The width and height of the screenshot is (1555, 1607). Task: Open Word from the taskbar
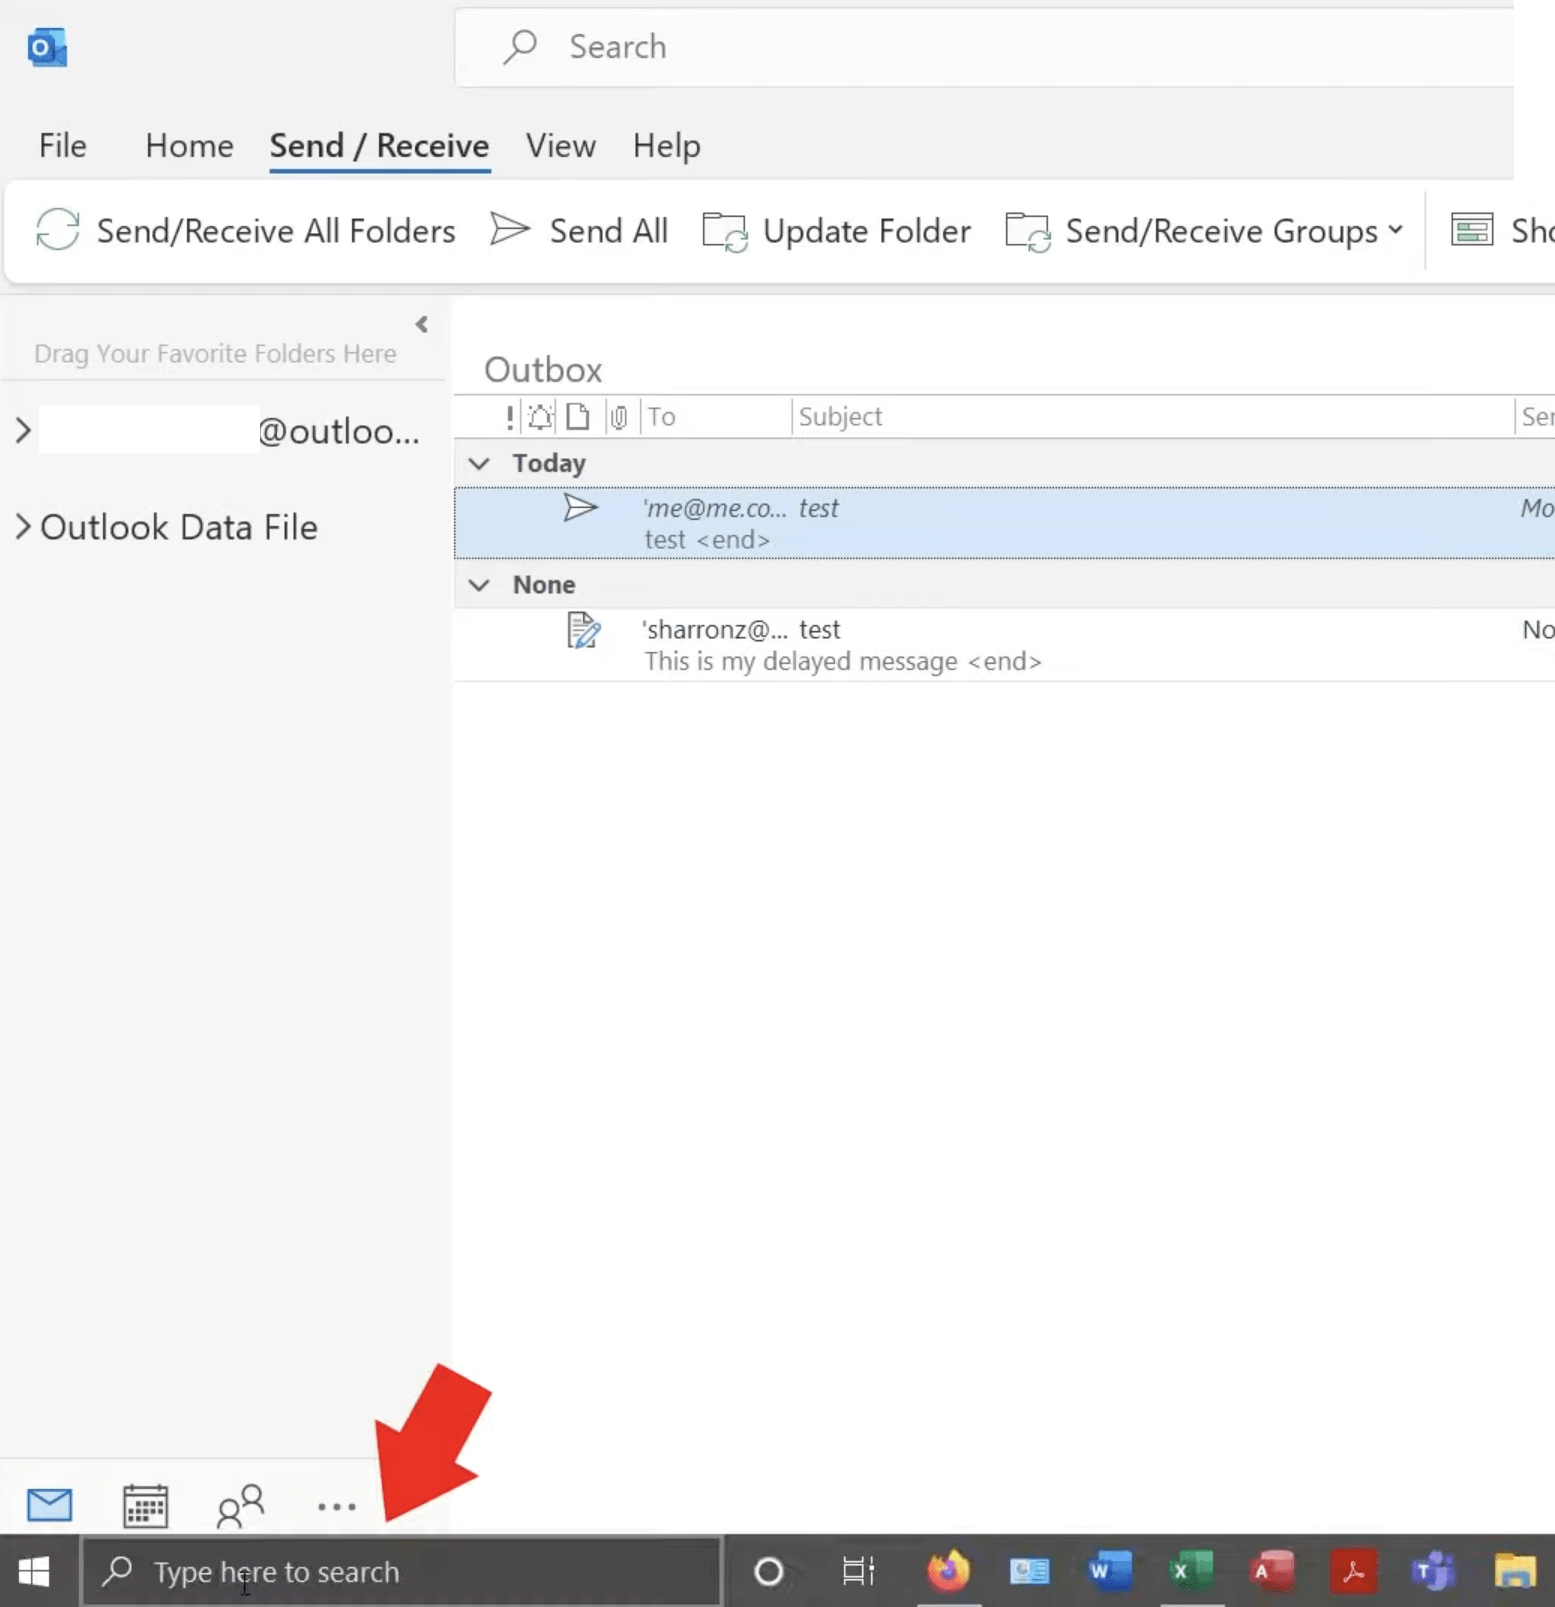(x=1109, y=1571)
